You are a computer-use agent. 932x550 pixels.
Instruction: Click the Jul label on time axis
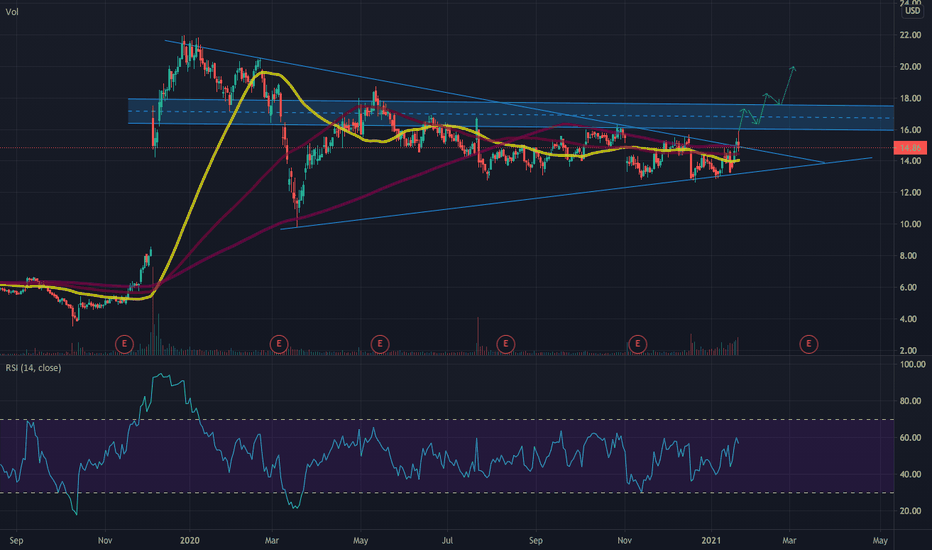(447, 540)
